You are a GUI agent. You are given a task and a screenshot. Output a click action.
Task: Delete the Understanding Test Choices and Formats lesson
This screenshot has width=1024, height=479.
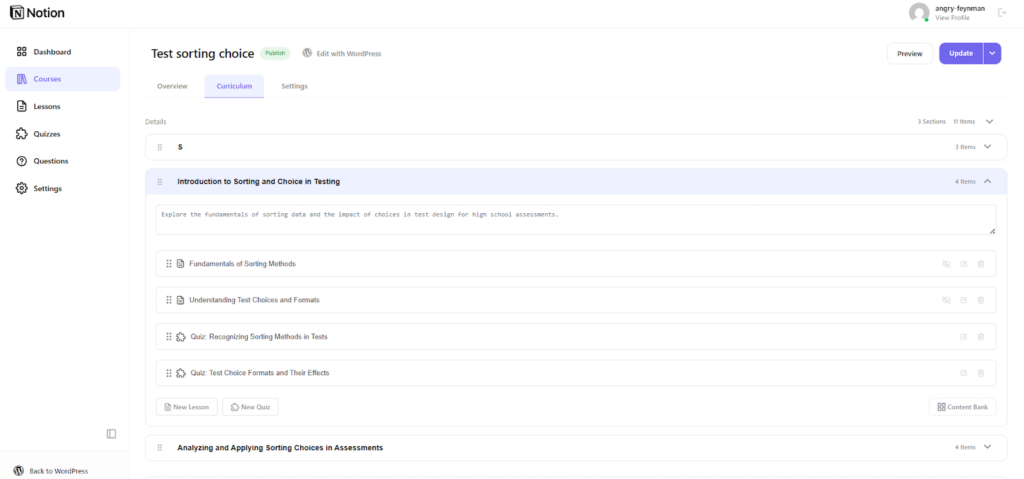980,300
